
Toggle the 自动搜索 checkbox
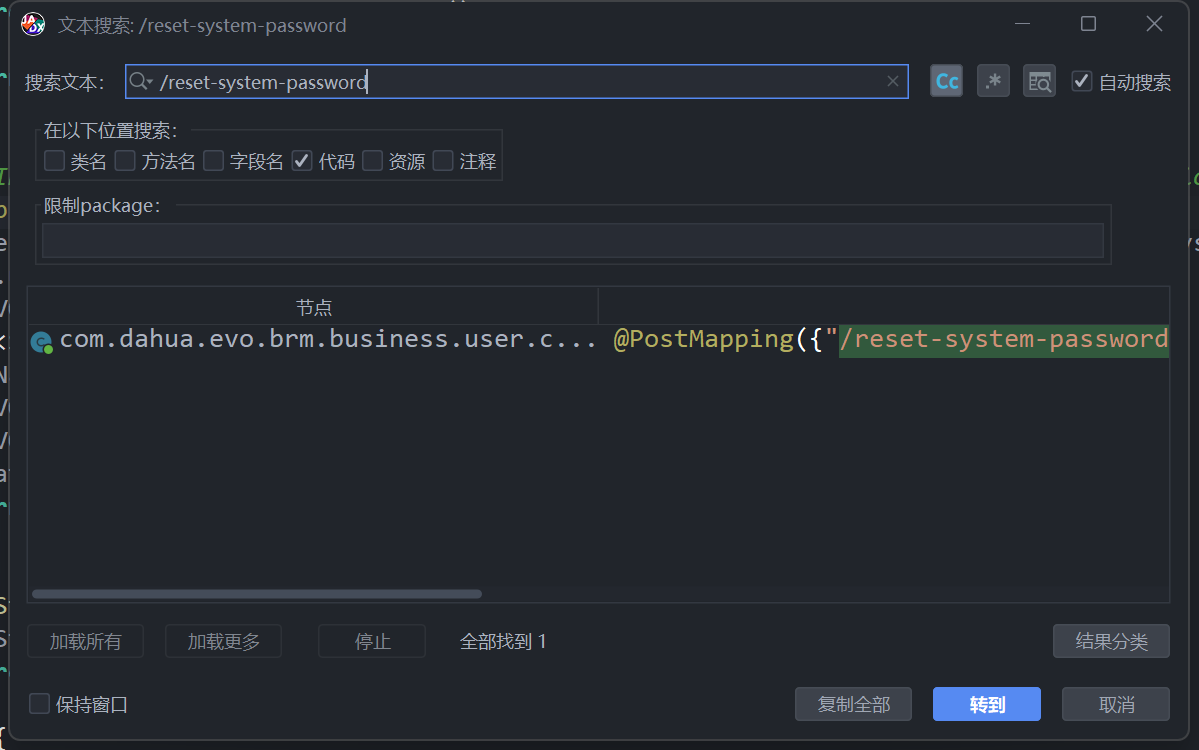point(1081,82)
